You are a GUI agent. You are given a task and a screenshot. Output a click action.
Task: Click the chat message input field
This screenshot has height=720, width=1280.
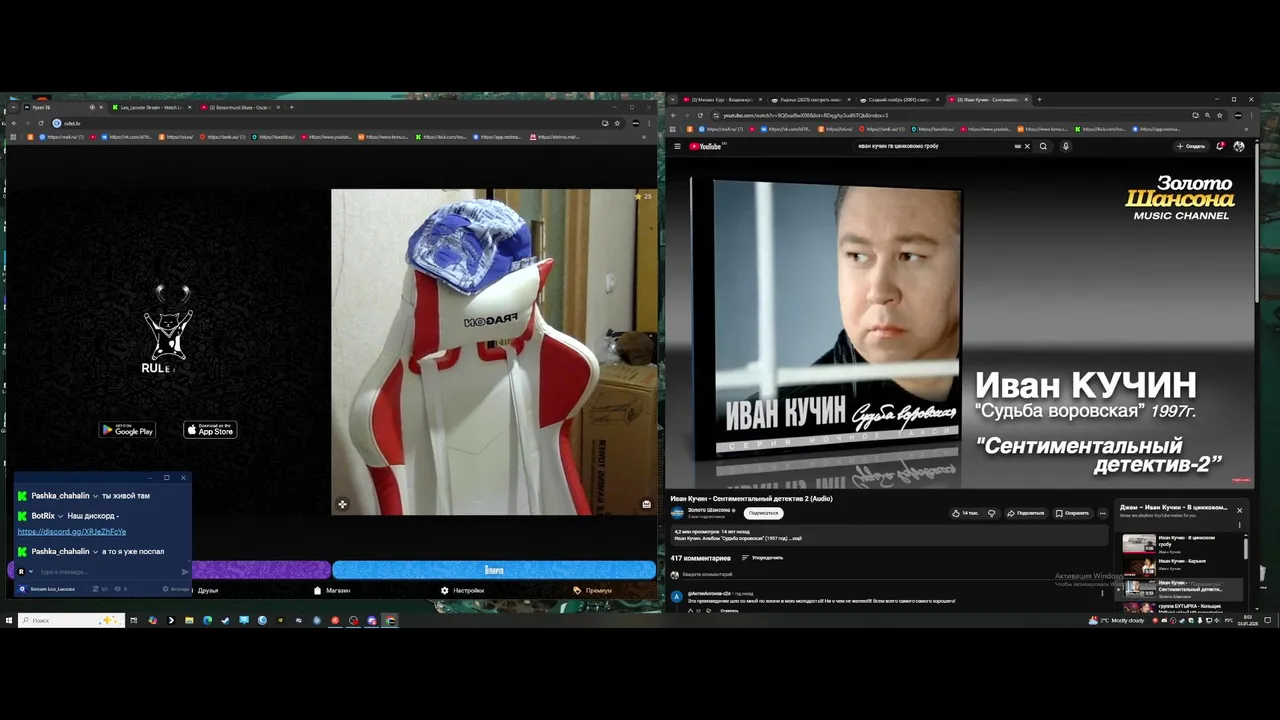coord(108,572)
